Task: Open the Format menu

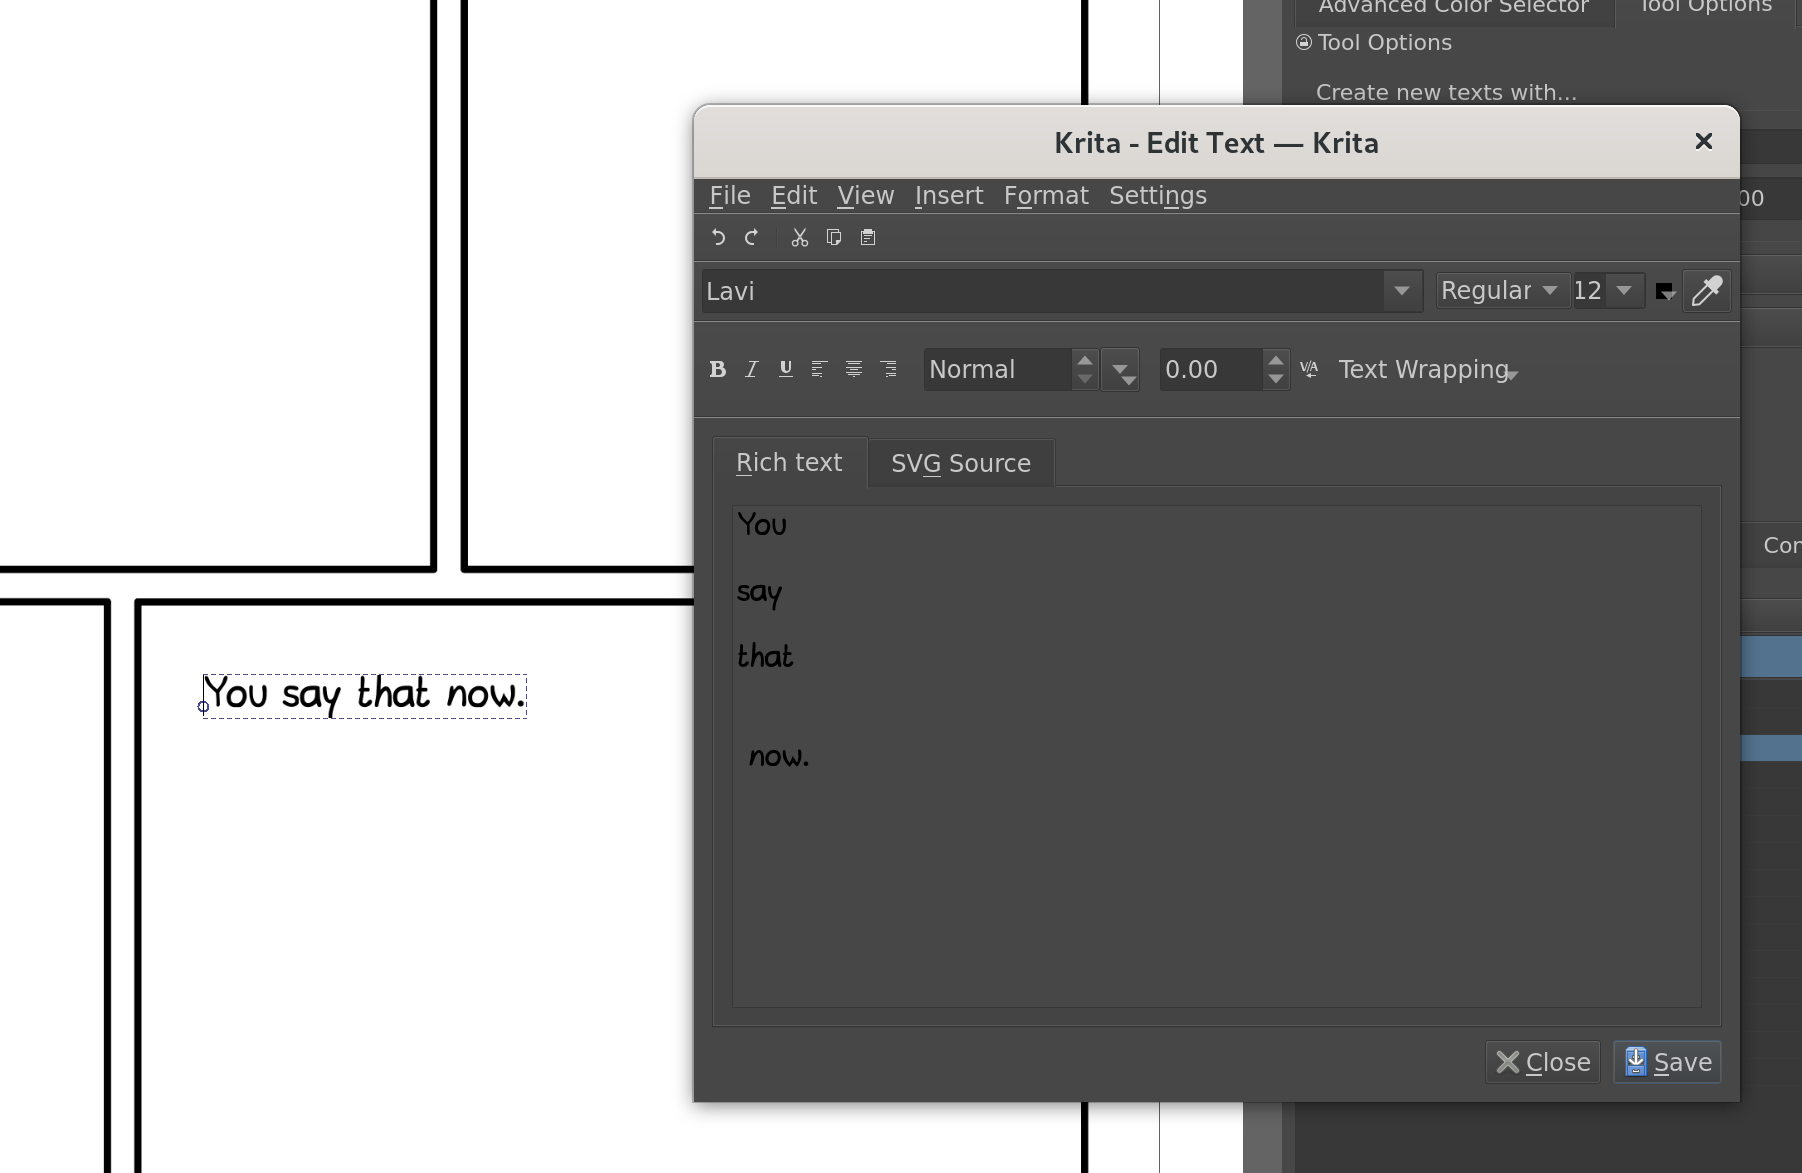Action: (1045, 196)
